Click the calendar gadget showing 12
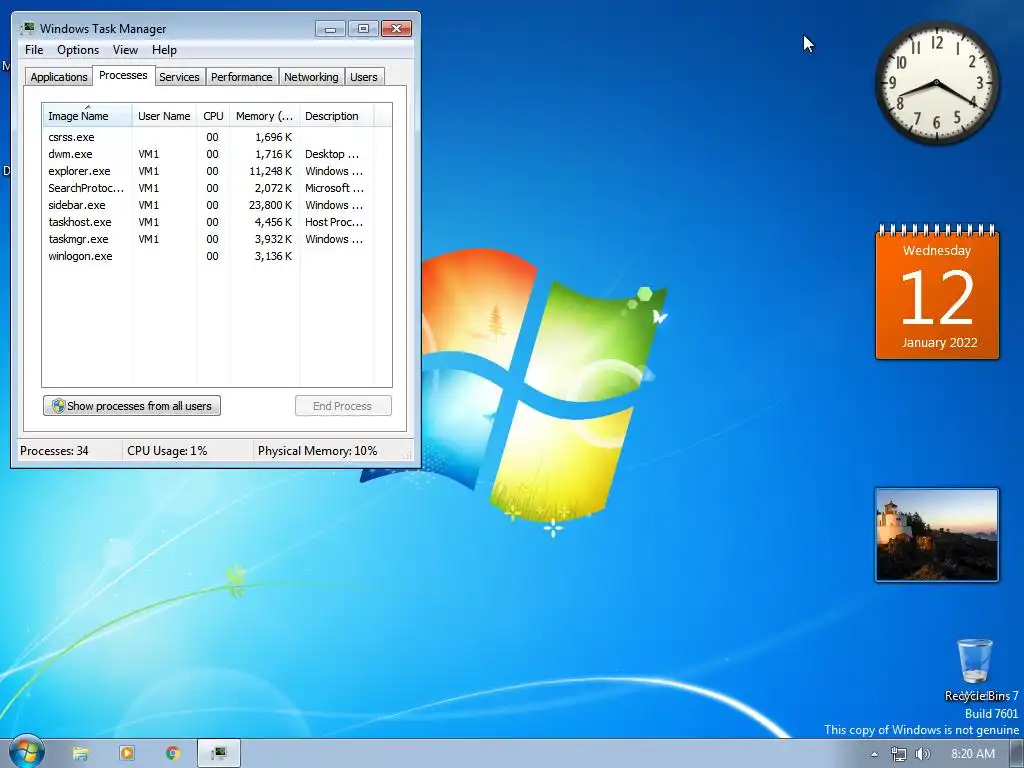Image resolution: width=1024 pixels, height=768 pixels. coord(937,293)
